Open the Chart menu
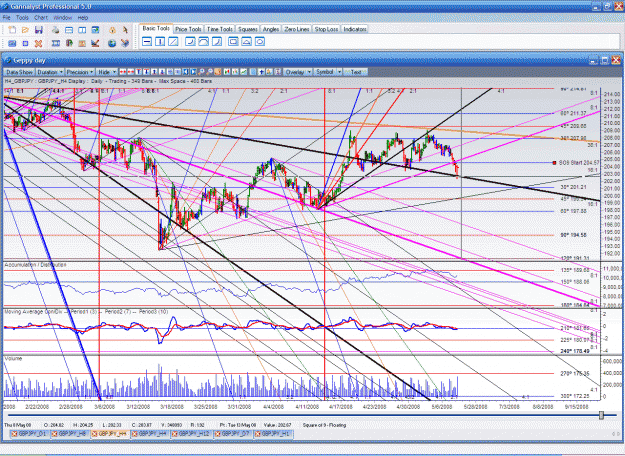The height and width of the screenshot is (456, 625). pyautogui.click(x=41, y=18)
